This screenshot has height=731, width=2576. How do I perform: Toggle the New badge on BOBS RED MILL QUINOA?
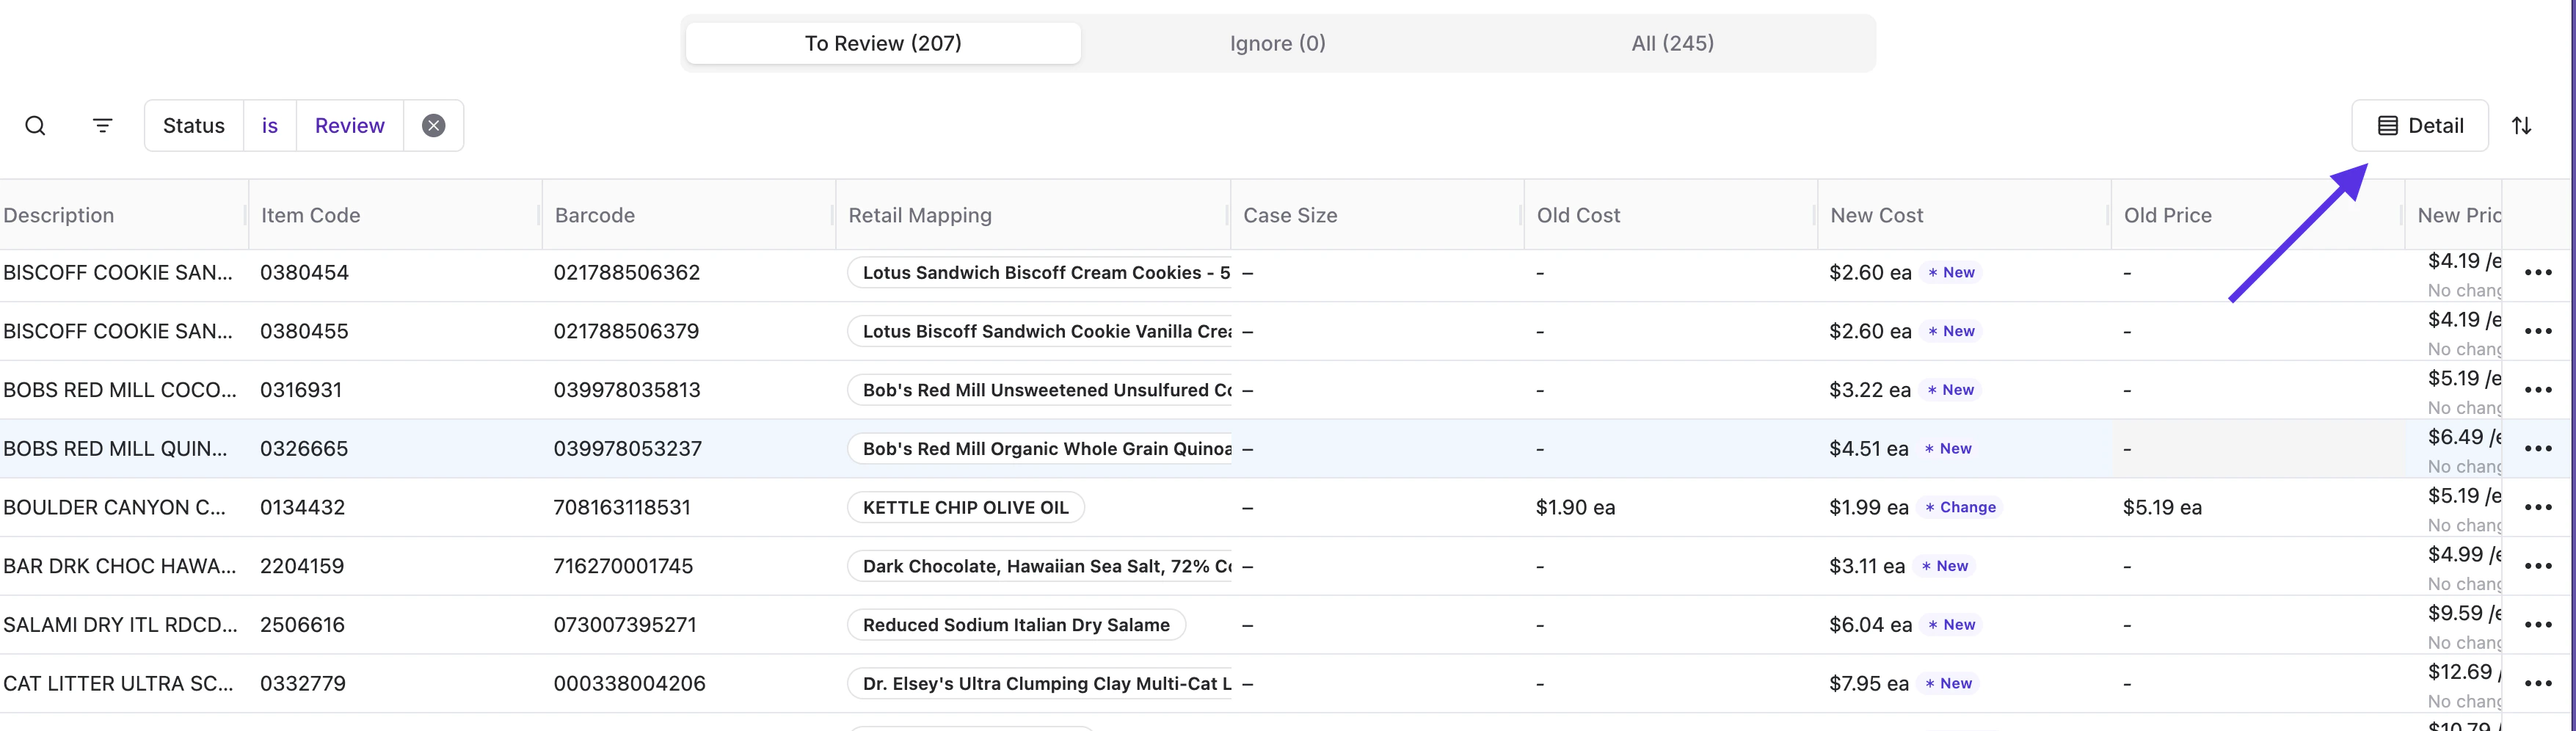1948,448
